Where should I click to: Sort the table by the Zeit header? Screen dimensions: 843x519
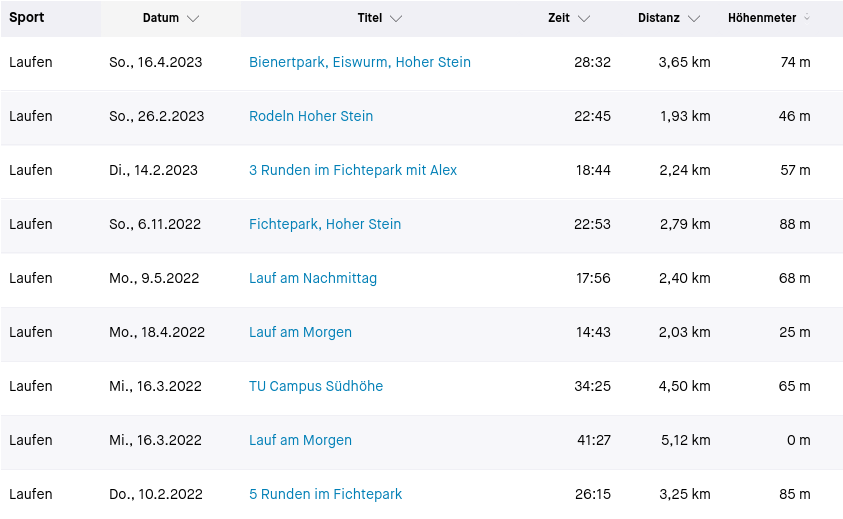click(559, 19)
